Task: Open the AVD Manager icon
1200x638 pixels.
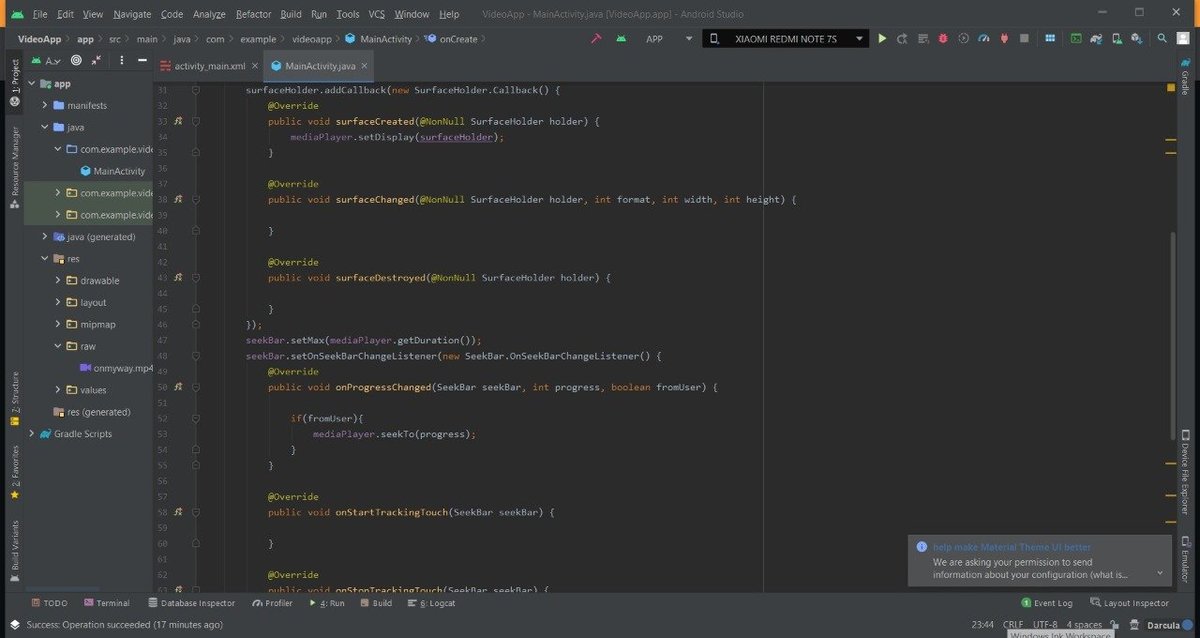Action: click(x=1117, y=39)
